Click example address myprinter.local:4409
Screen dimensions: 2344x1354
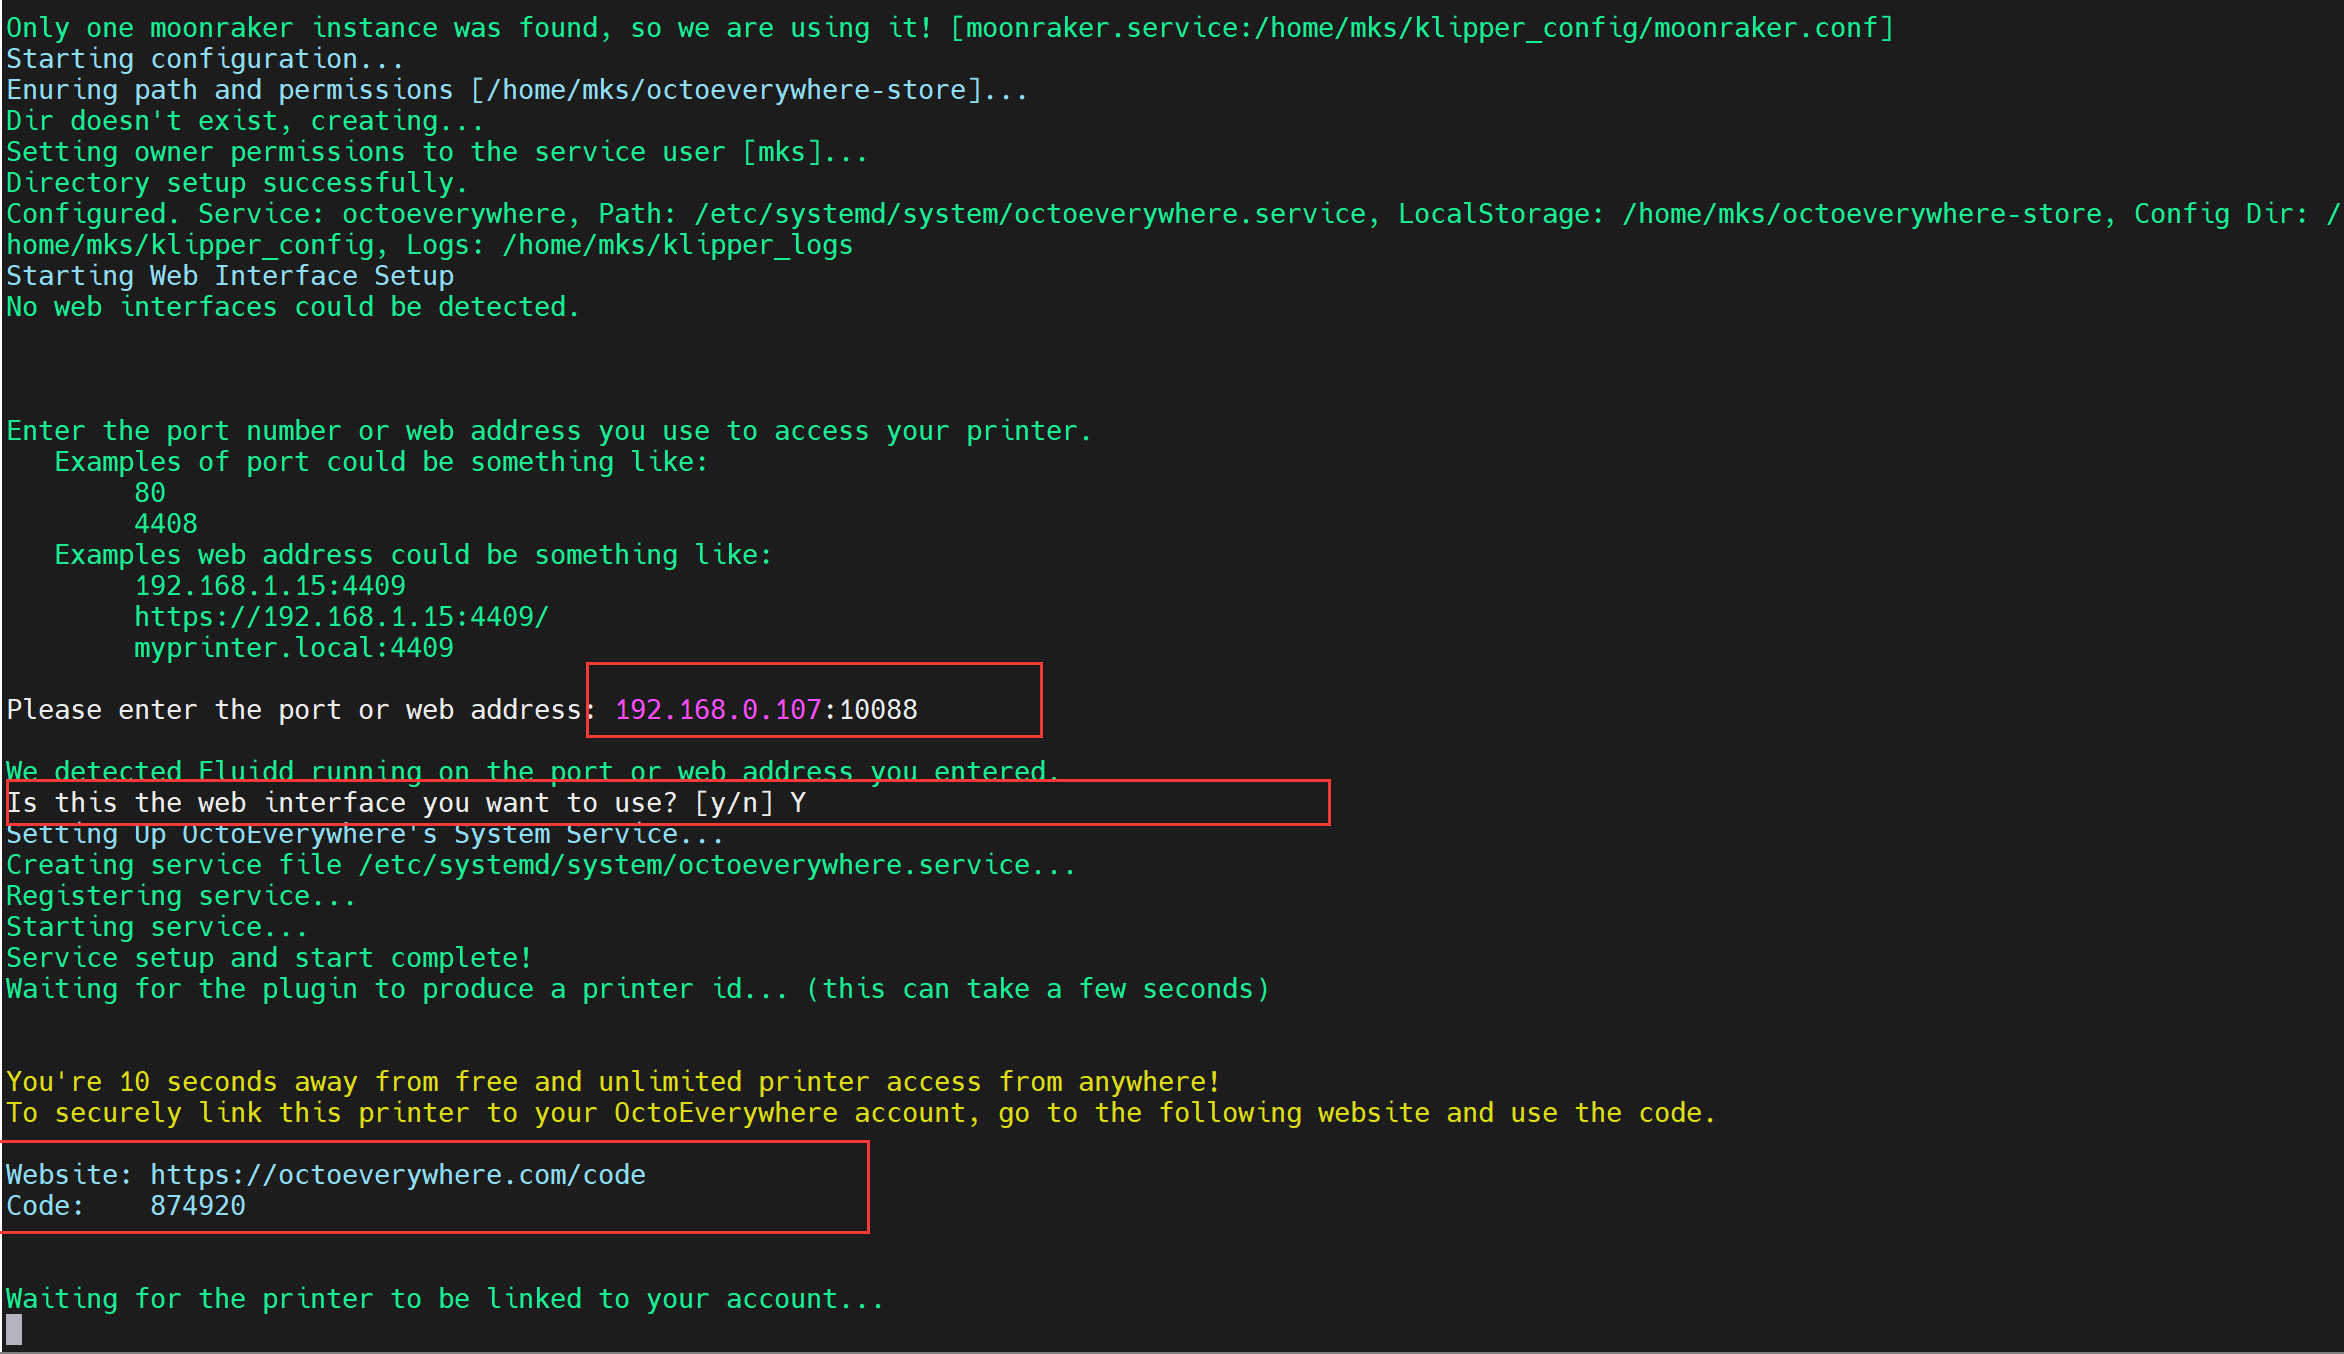point(294,648)
